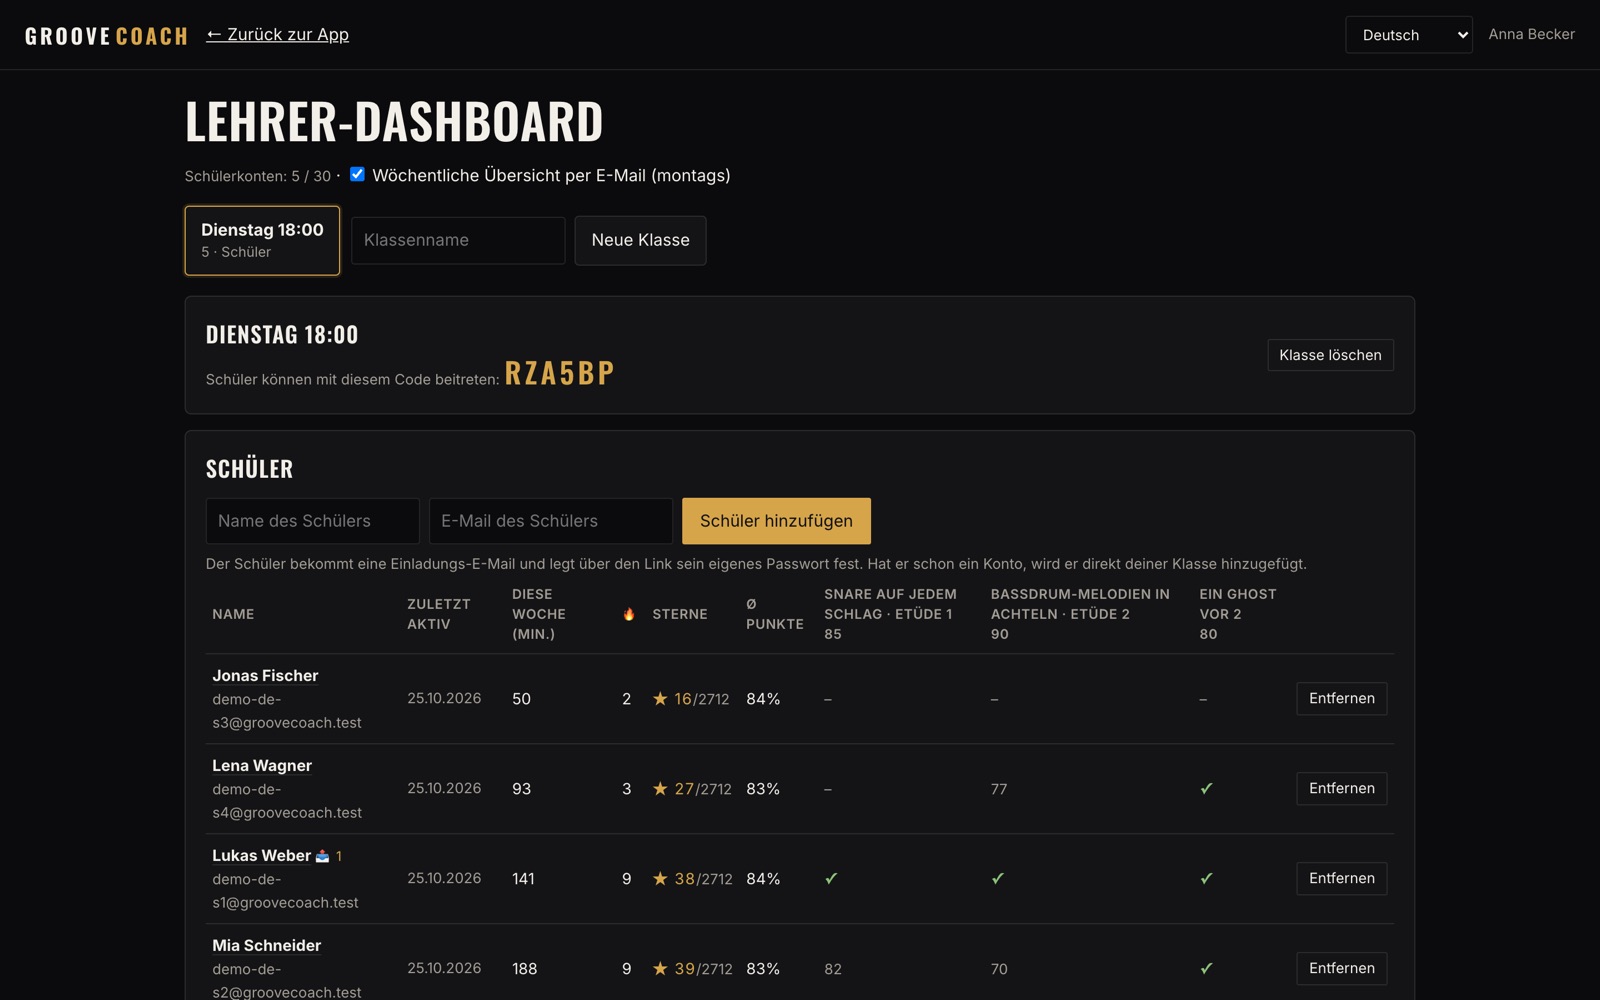
Task: Open the Deutsch language dropdown
Action: 1408,35
